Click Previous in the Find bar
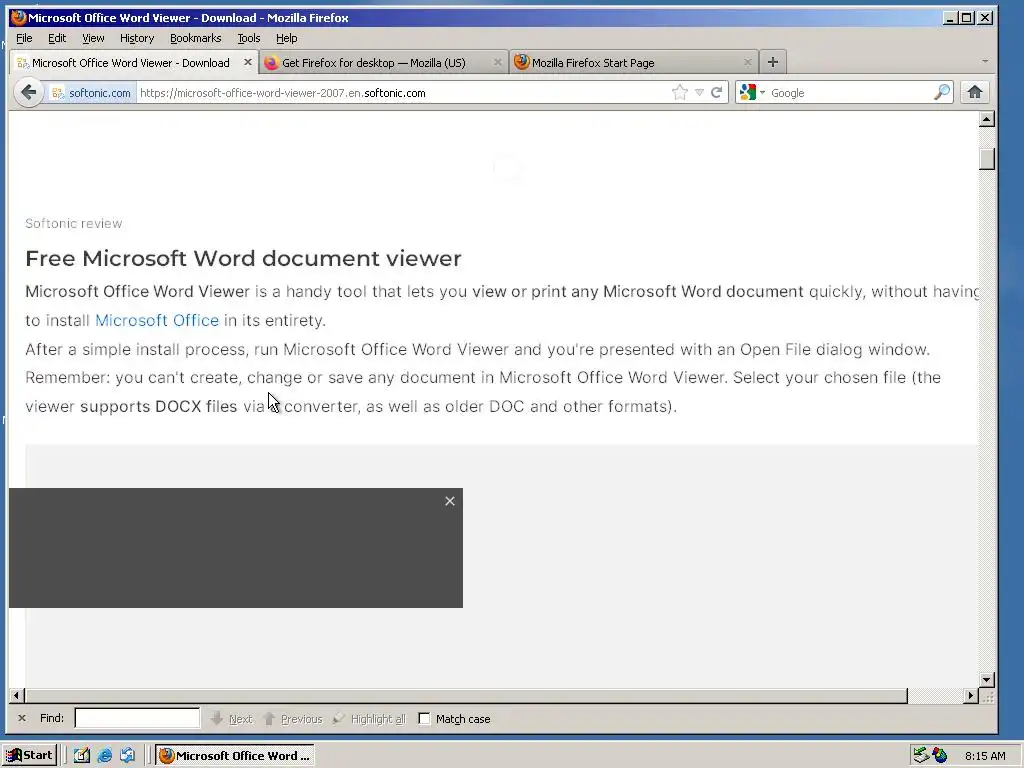1024x768 pixels. click(293, 718)
